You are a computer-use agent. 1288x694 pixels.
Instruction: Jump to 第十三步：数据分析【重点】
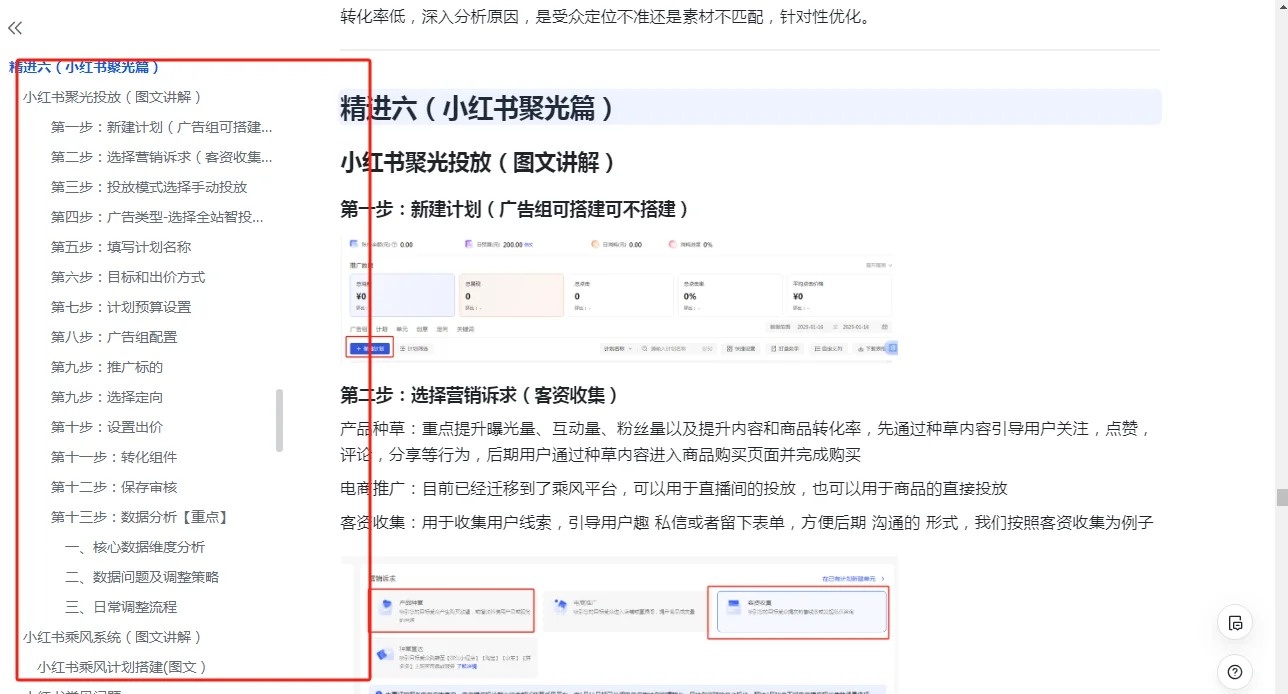pyautogui.click(x=140, y=517)
